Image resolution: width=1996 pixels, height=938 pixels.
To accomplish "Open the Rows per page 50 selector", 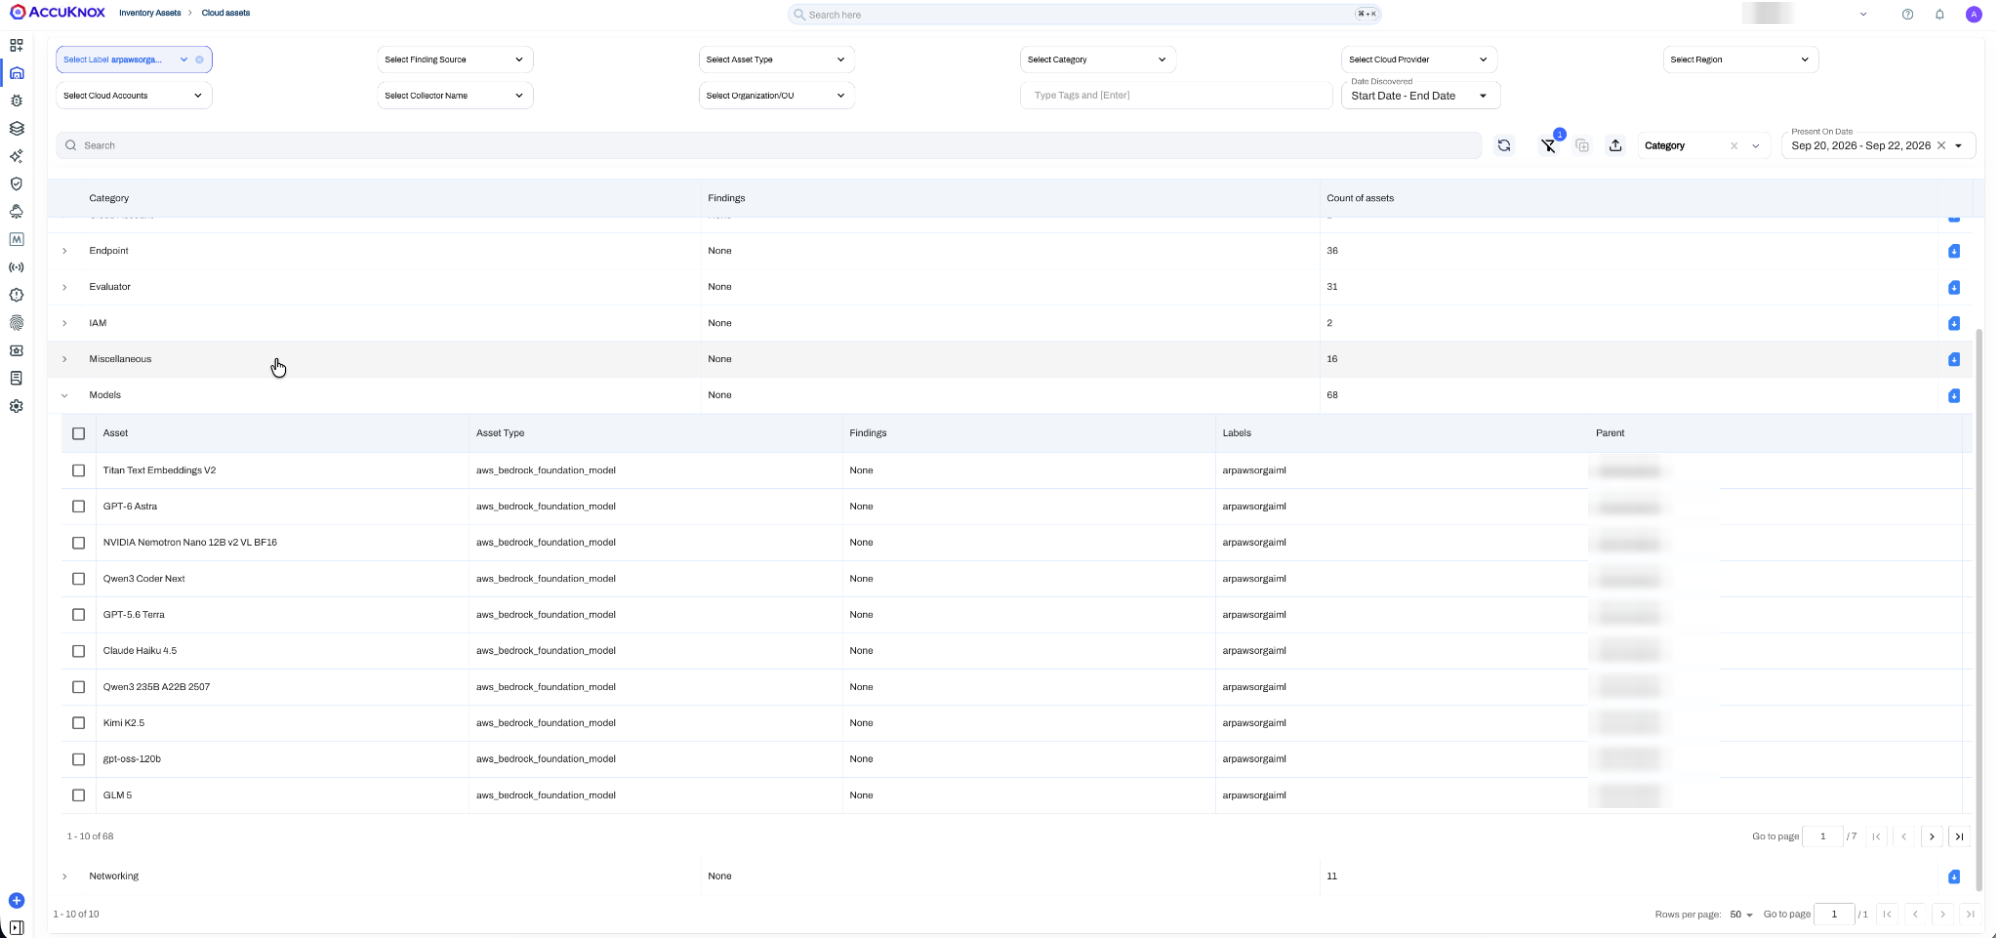I will click(x=1741, y=915).
